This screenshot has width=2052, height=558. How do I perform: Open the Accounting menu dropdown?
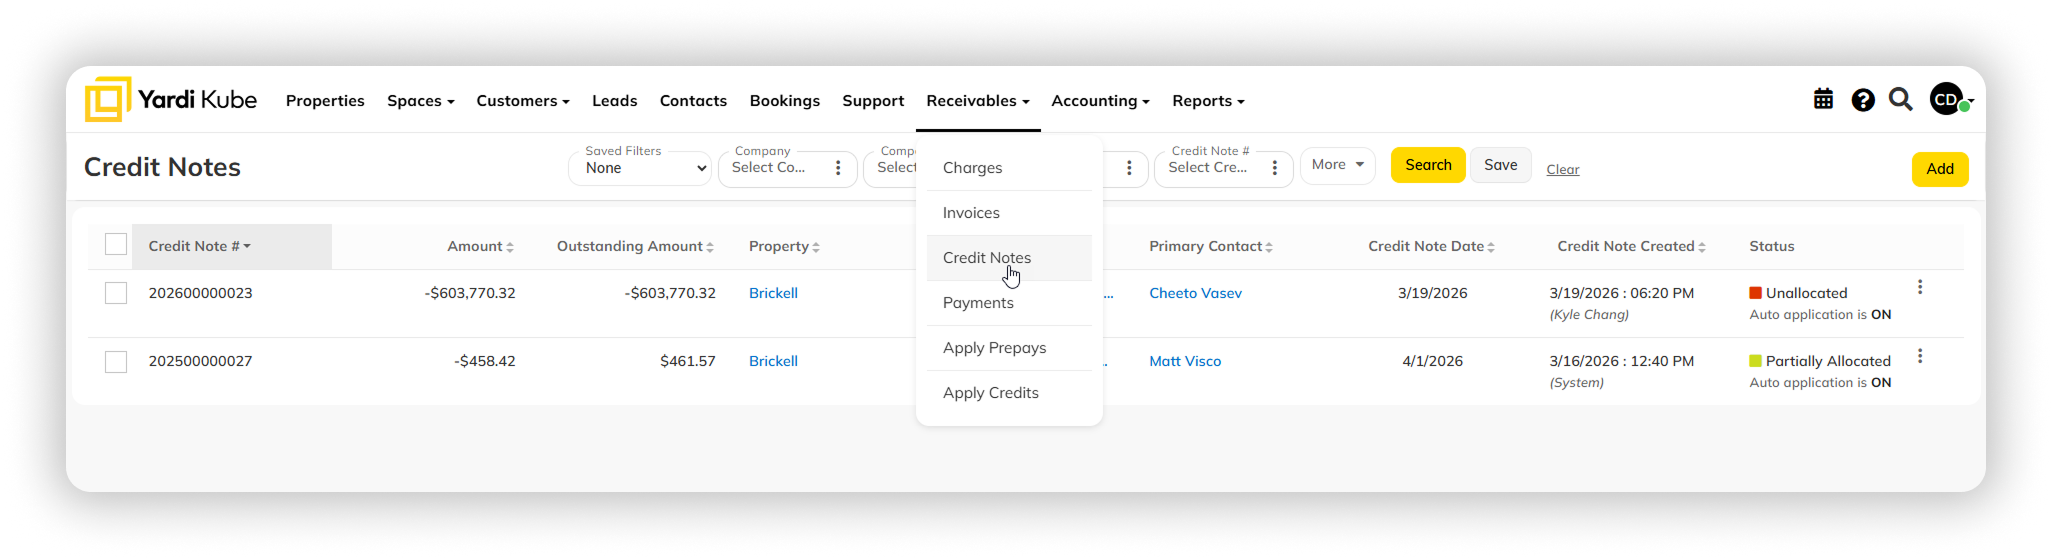[1100, 101]
